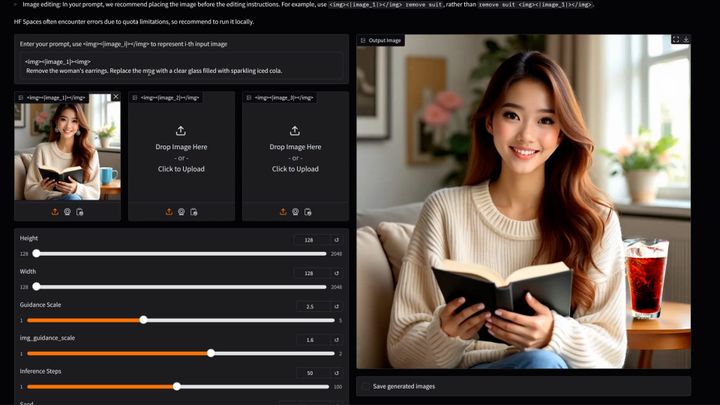720x405 pixels.
Task: Open webcam capture for image_3 slot
Action: click(295, 212)
